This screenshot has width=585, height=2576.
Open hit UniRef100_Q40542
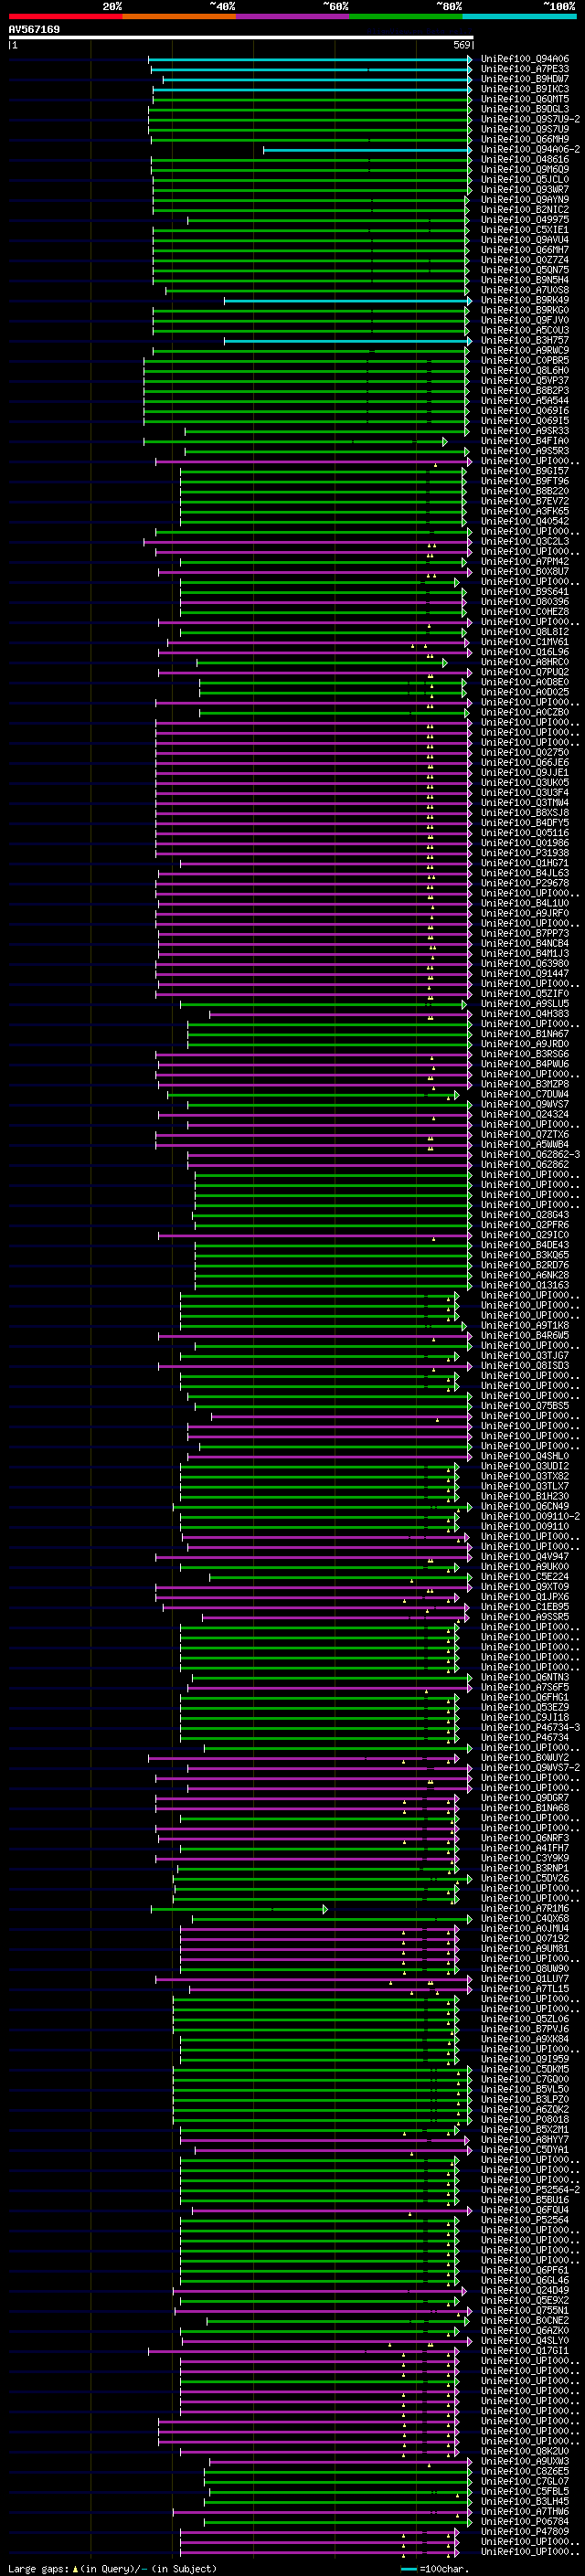pyautogui.click(x=524, y=522)
